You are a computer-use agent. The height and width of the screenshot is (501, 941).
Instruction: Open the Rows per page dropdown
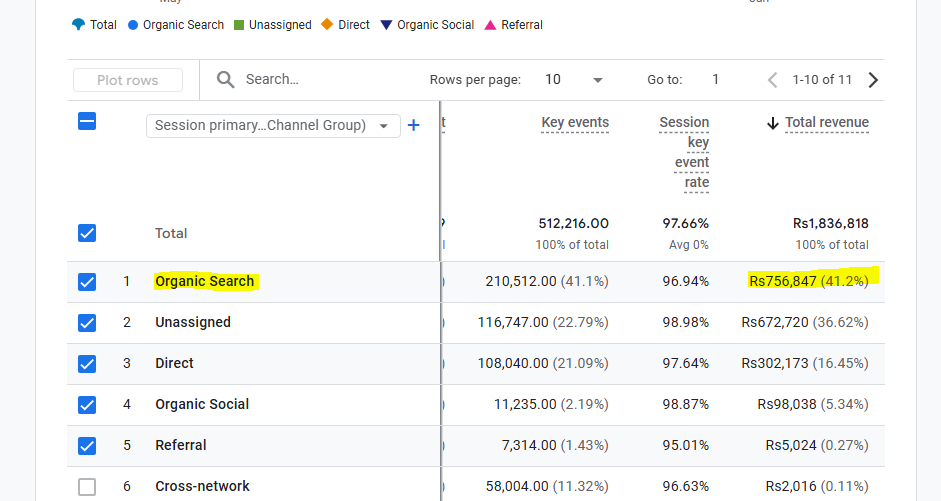pos(574,80)
